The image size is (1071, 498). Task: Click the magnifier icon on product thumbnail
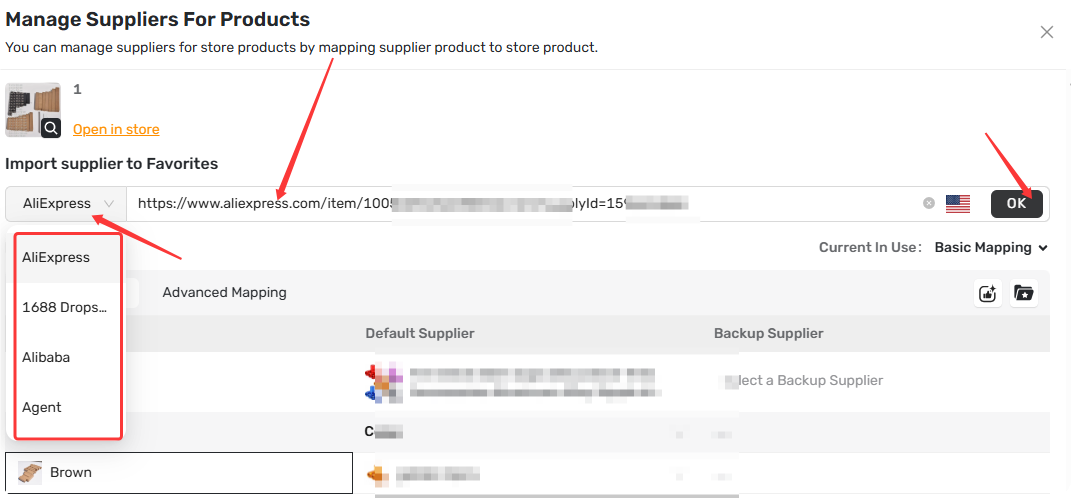click(x=51, y=128)
